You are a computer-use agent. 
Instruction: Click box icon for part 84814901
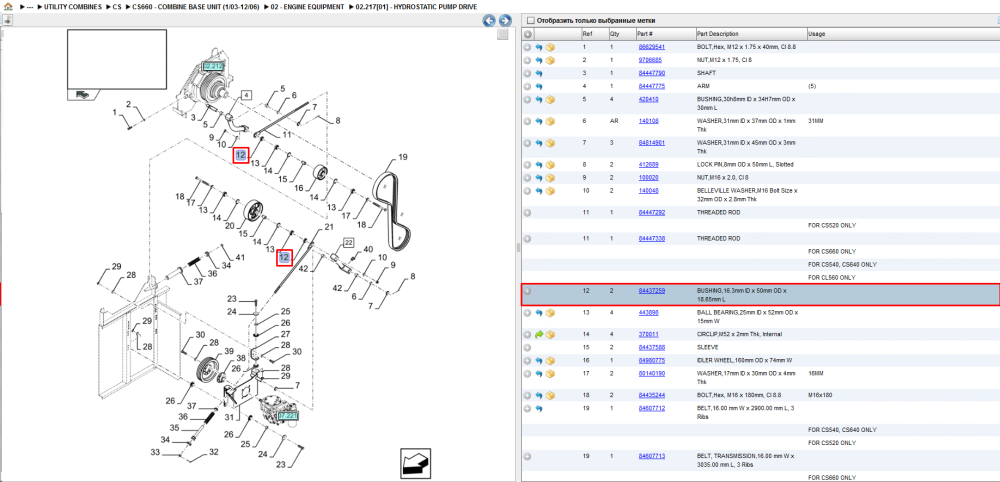coord(550,143)
